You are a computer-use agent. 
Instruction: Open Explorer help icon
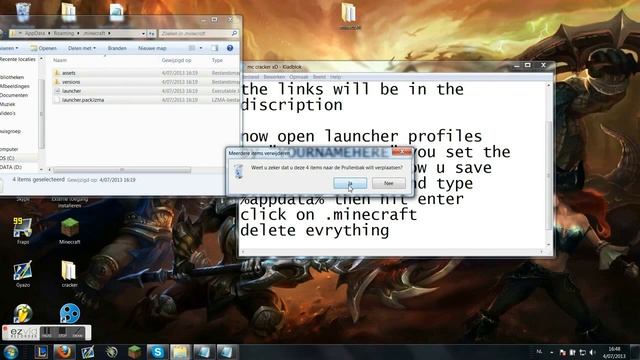(230, 48)
